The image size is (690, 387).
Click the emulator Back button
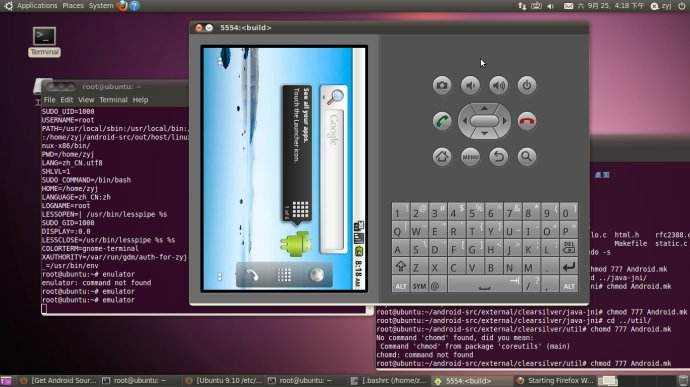pos(498,157)
